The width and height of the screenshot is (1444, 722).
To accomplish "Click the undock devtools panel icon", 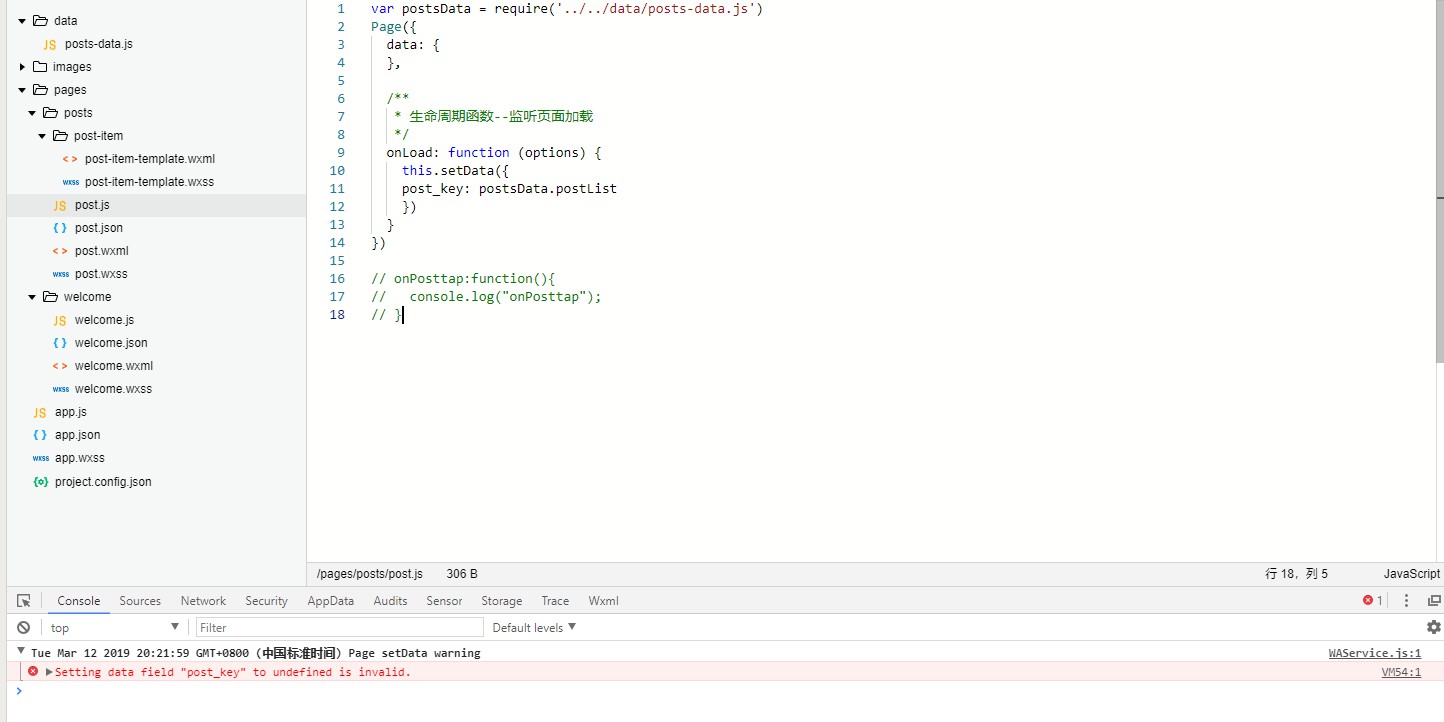I will pyautogui.click(x=1434, y=601).
